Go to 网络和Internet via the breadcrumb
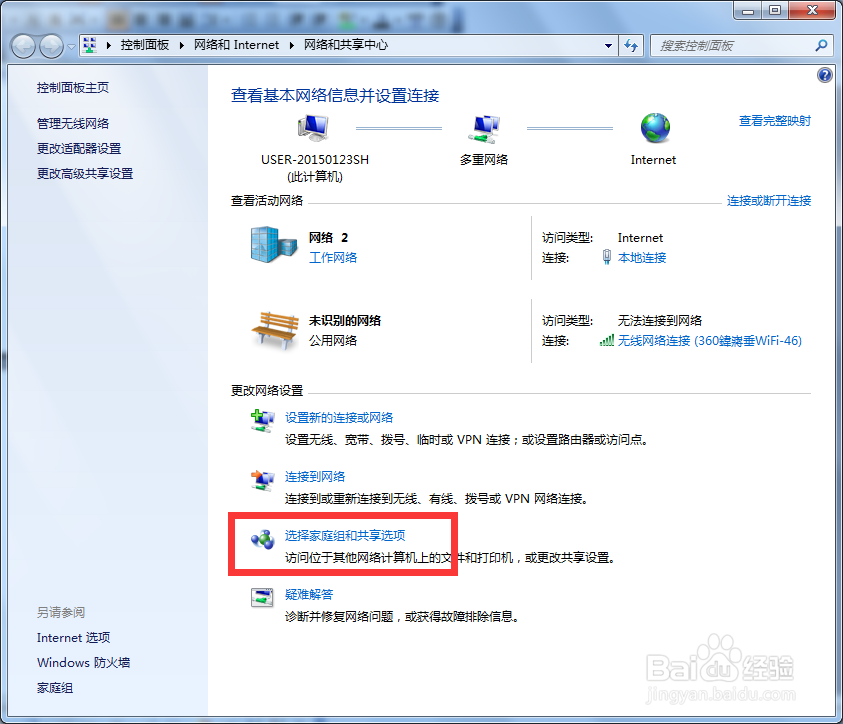The width and height of the screenshot is (843, 724). point(236,45)
